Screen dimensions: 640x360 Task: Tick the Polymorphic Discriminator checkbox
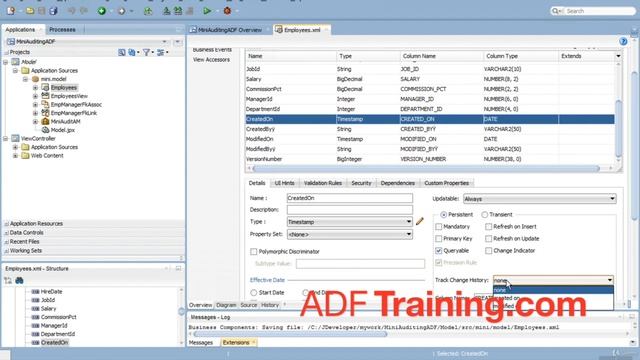[253, 251]
